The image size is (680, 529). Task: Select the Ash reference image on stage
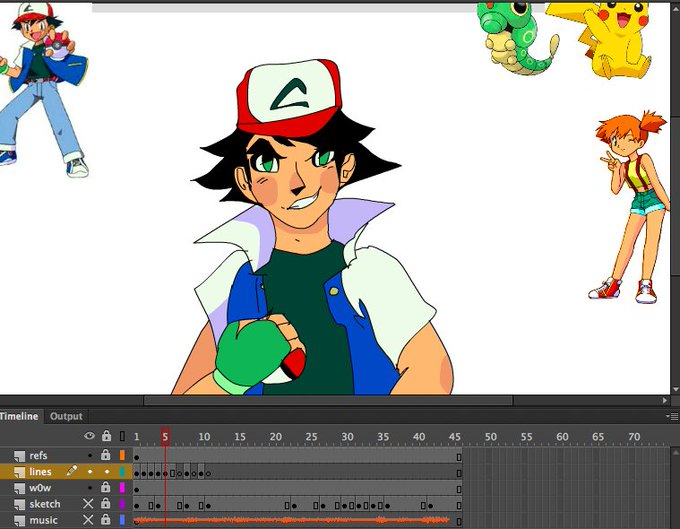point(43,90)
